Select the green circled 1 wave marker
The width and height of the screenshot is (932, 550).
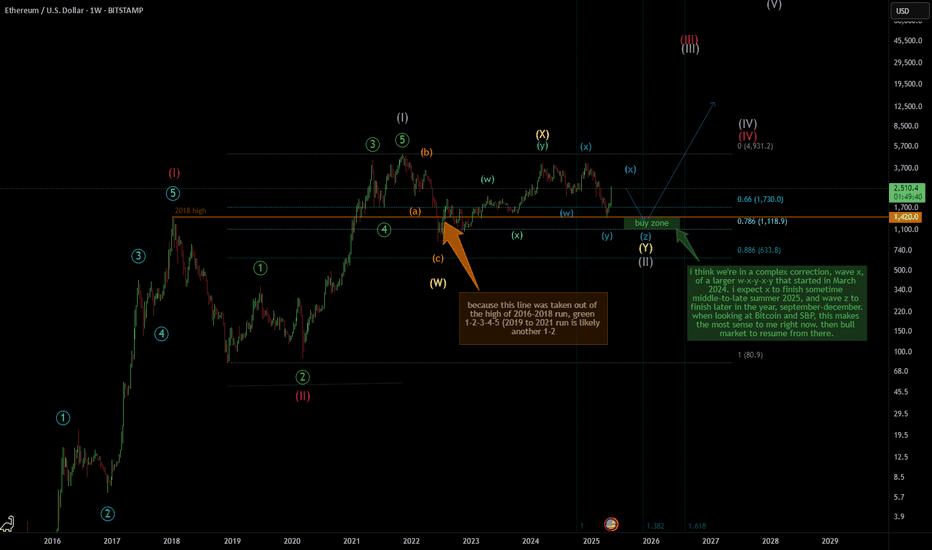pos(260,268)
